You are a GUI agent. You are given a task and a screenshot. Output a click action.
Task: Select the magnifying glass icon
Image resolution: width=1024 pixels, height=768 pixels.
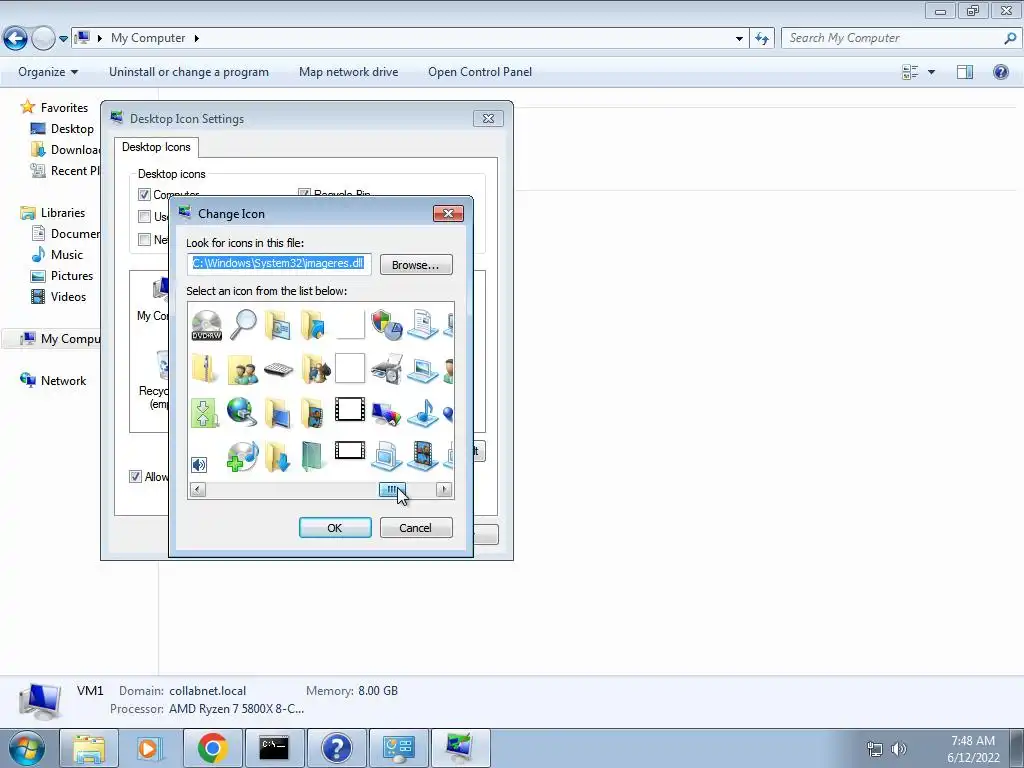243,325
